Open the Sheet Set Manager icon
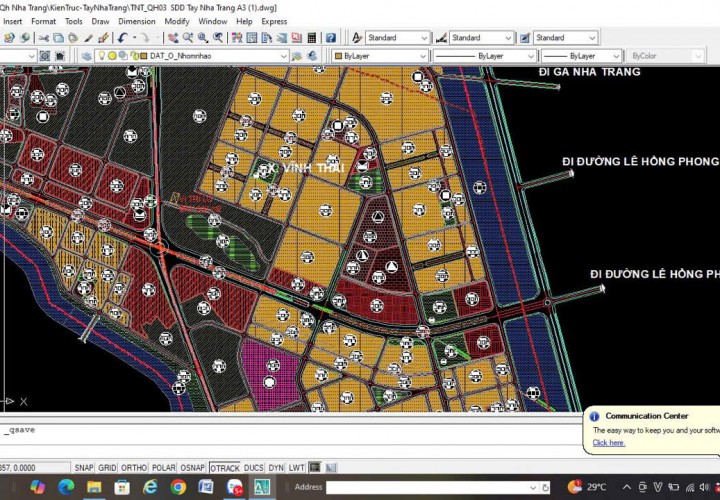 pos(281,38)
